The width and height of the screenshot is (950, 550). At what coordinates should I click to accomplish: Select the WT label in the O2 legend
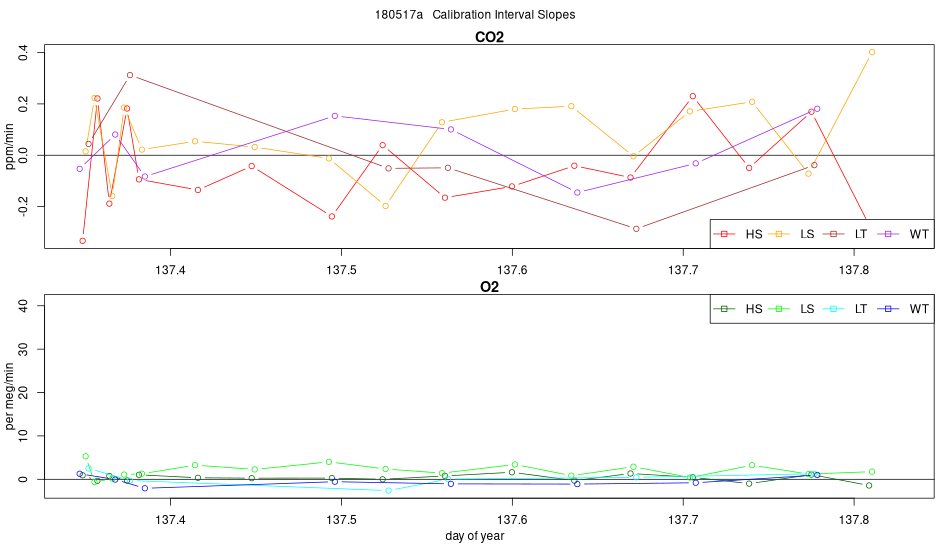(x=918, y=309)
